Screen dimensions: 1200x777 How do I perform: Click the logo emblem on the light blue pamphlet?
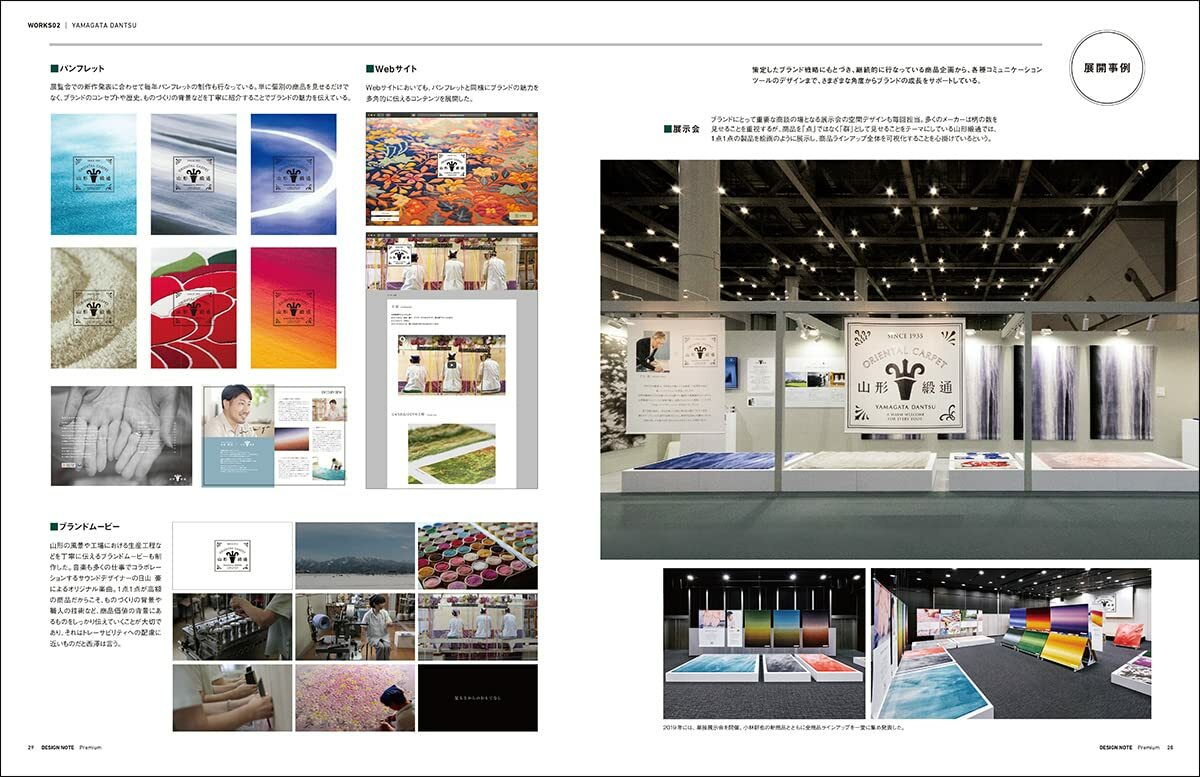point(93,173)
